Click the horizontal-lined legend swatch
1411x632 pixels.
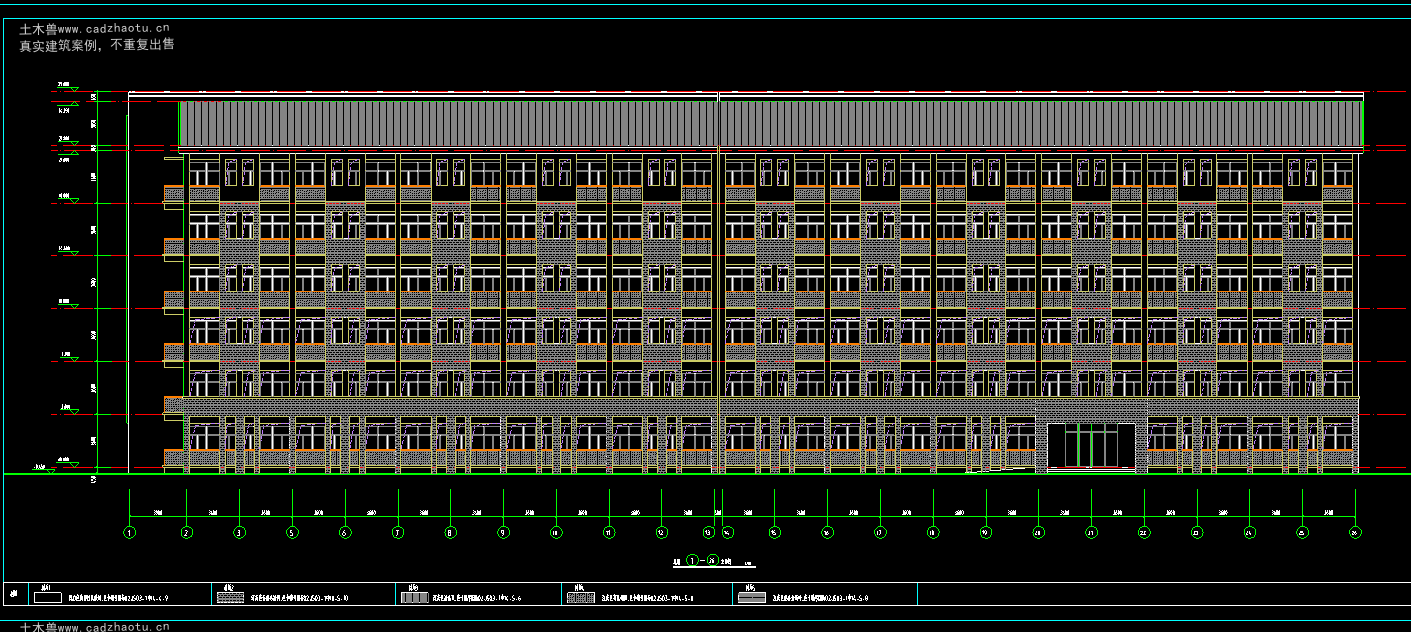pyautogui.click(x=751, y=597)
